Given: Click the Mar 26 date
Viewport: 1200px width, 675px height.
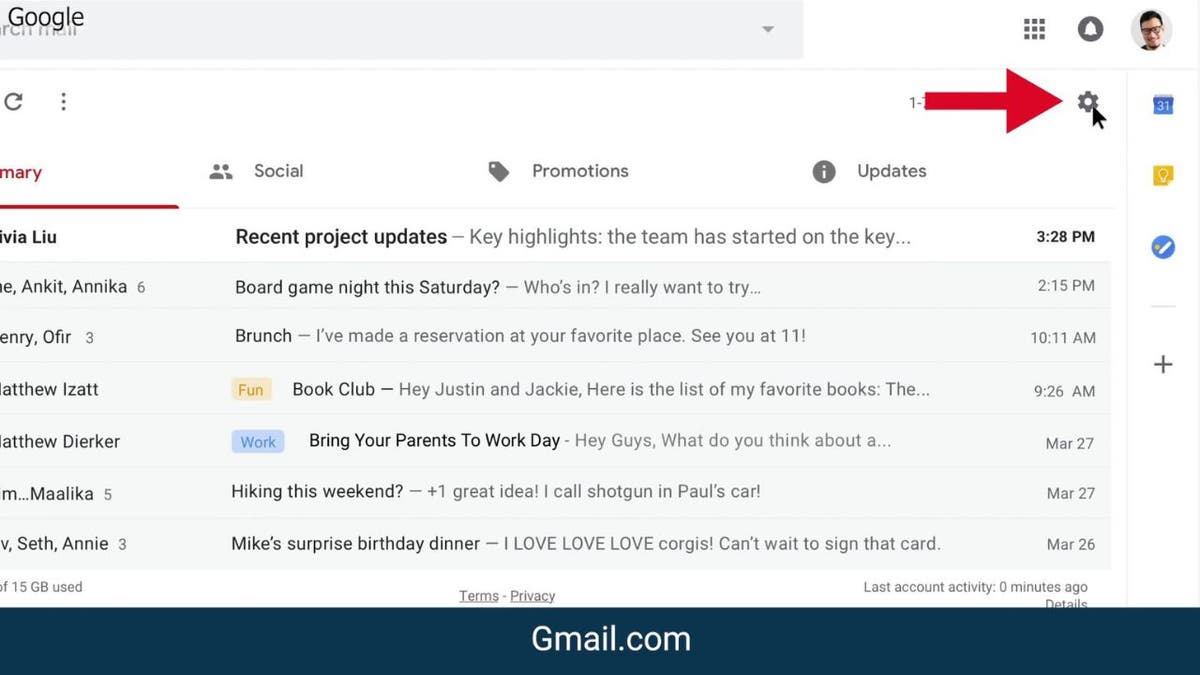Looking at the screenshot, I should pos(1070,545).
